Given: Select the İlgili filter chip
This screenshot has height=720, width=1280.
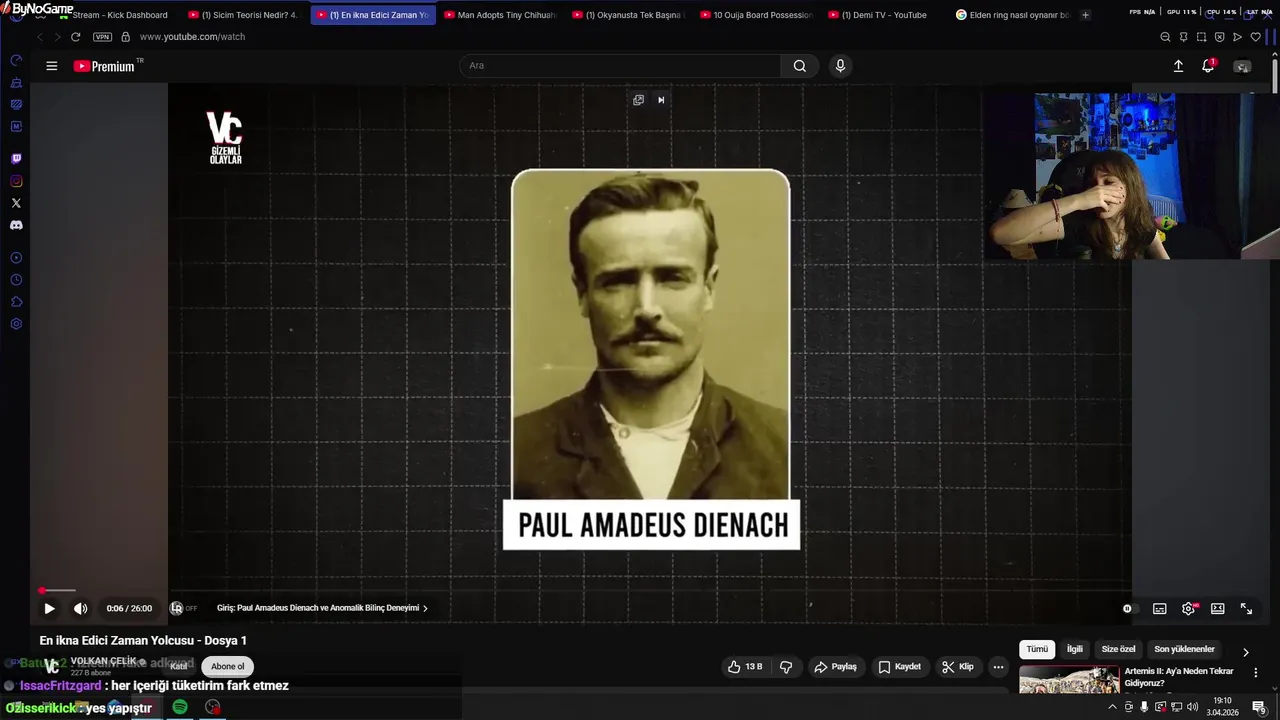Looking at the screenshot, I should tap(1074, 649).
